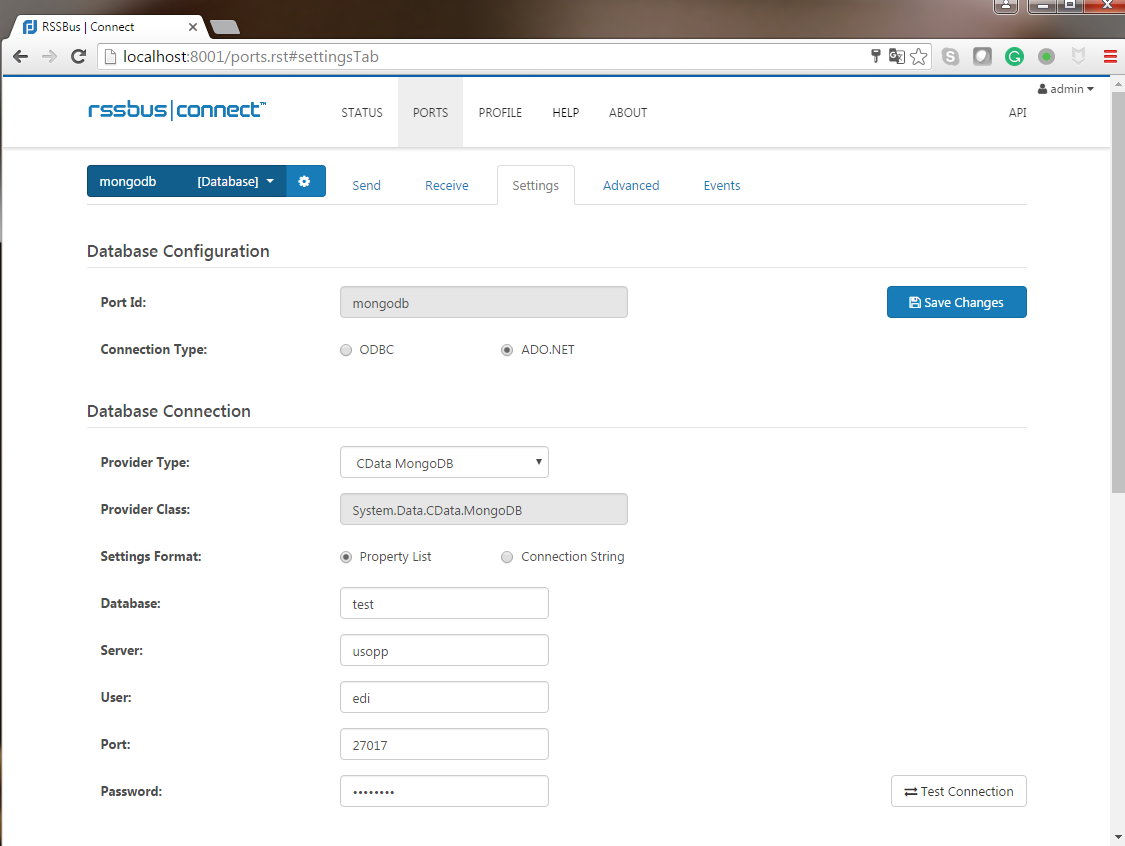This screenshot has width=1125, height=846.
Task: Click the Test Connection button
Action: click(958, 791)
